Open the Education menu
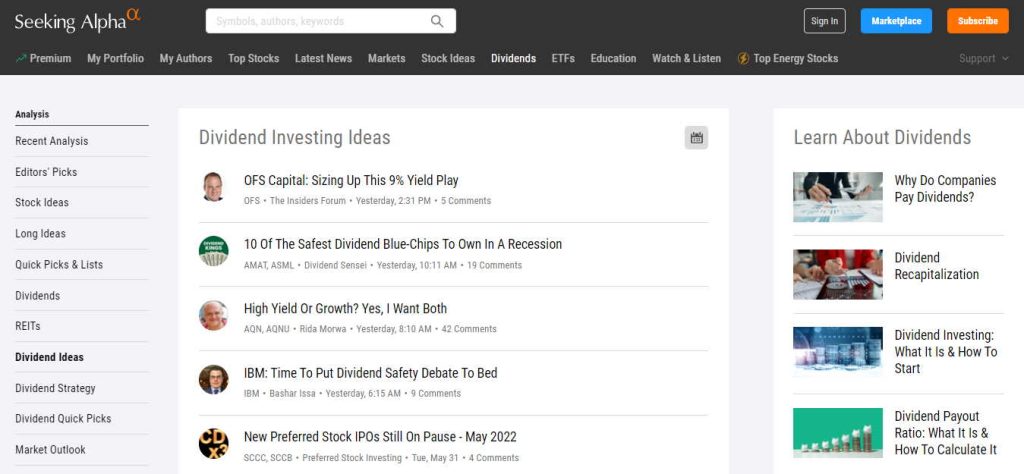1024x474 pixels. click(x=613, y=59)
